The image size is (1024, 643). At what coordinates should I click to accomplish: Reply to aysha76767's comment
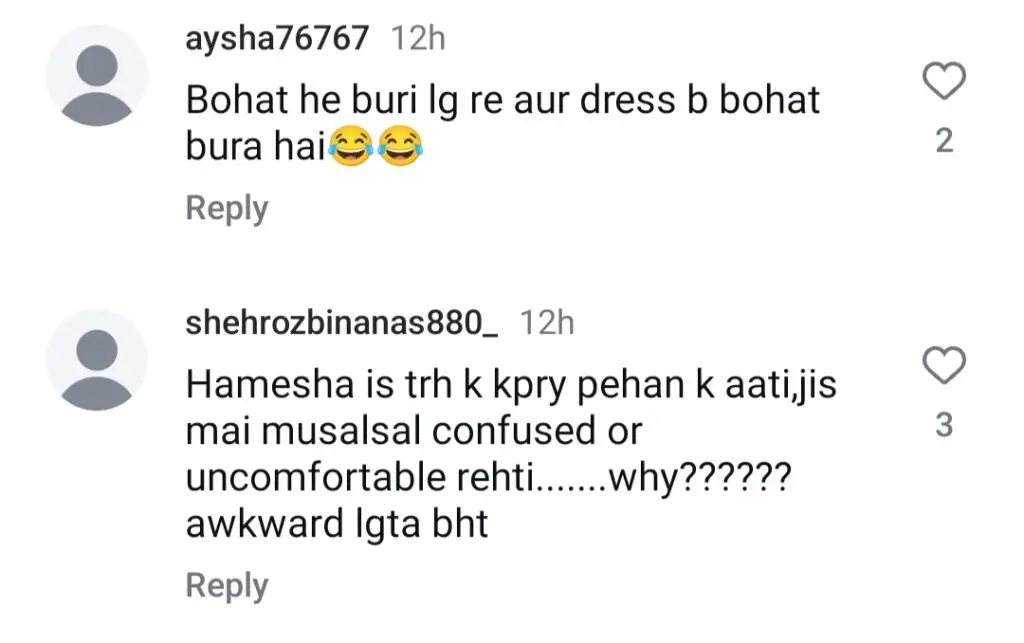point(227,209)
